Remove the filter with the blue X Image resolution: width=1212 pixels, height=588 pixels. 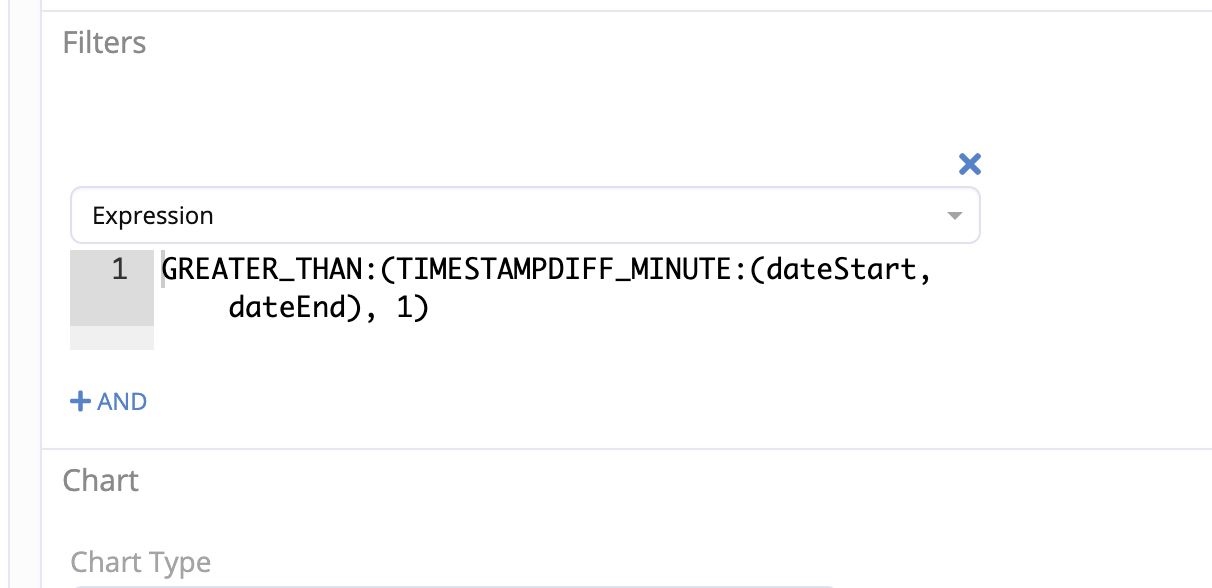coord(969,165)
